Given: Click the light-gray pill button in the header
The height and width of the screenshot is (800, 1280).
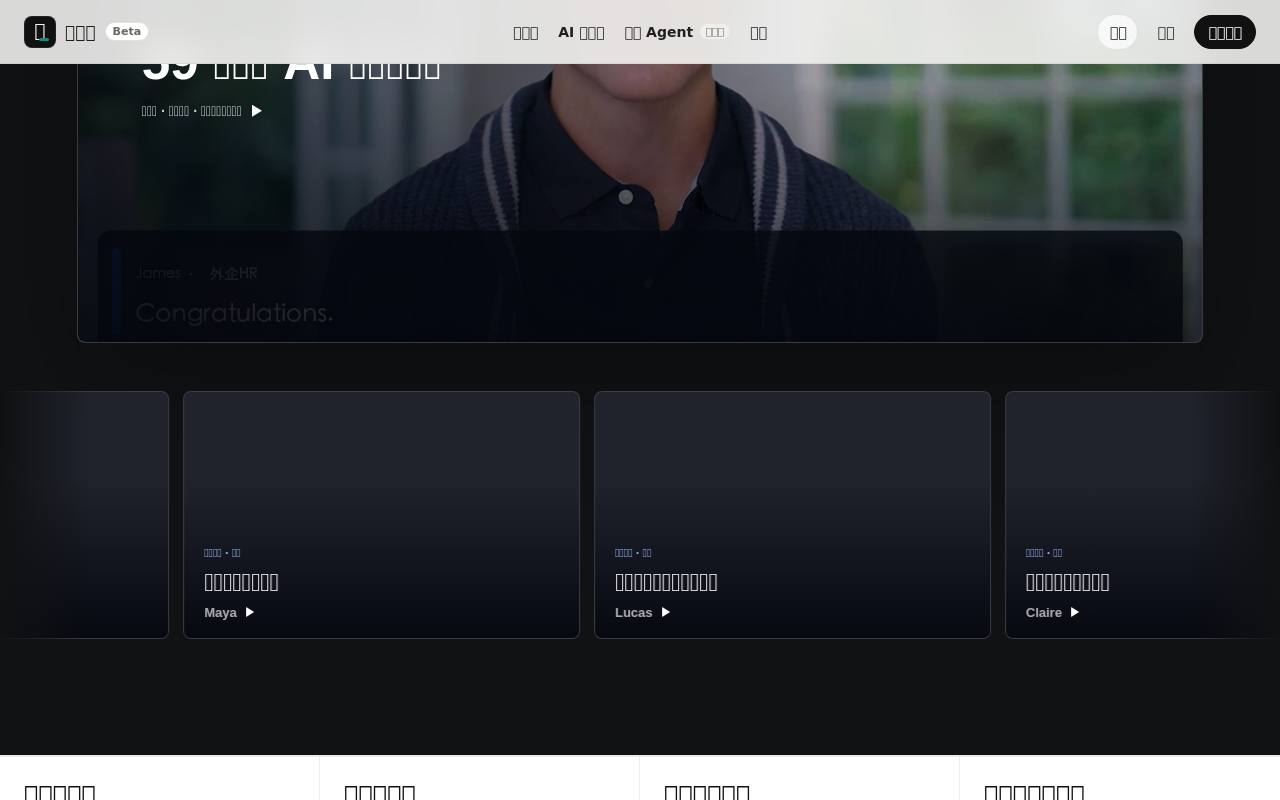Looking at the screenshot, I should [x=1118, y=32].
